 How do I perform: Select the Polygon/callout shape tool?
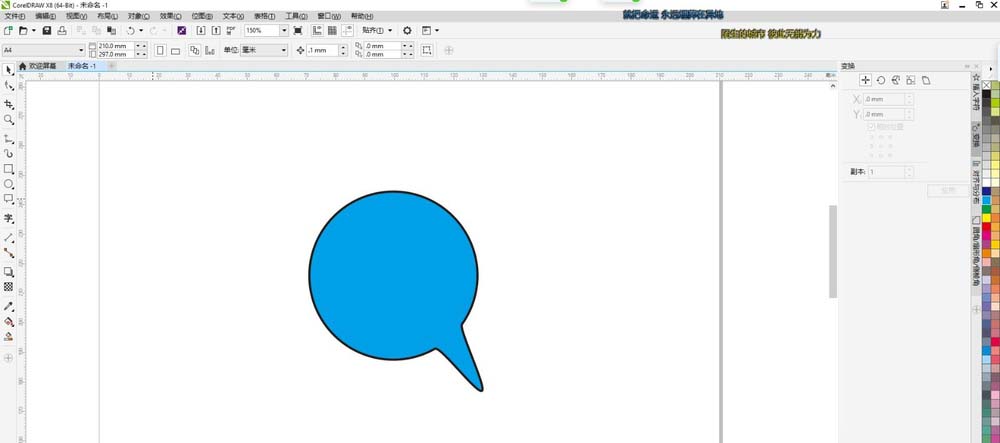pyautogui.click(x=8, y=199)
